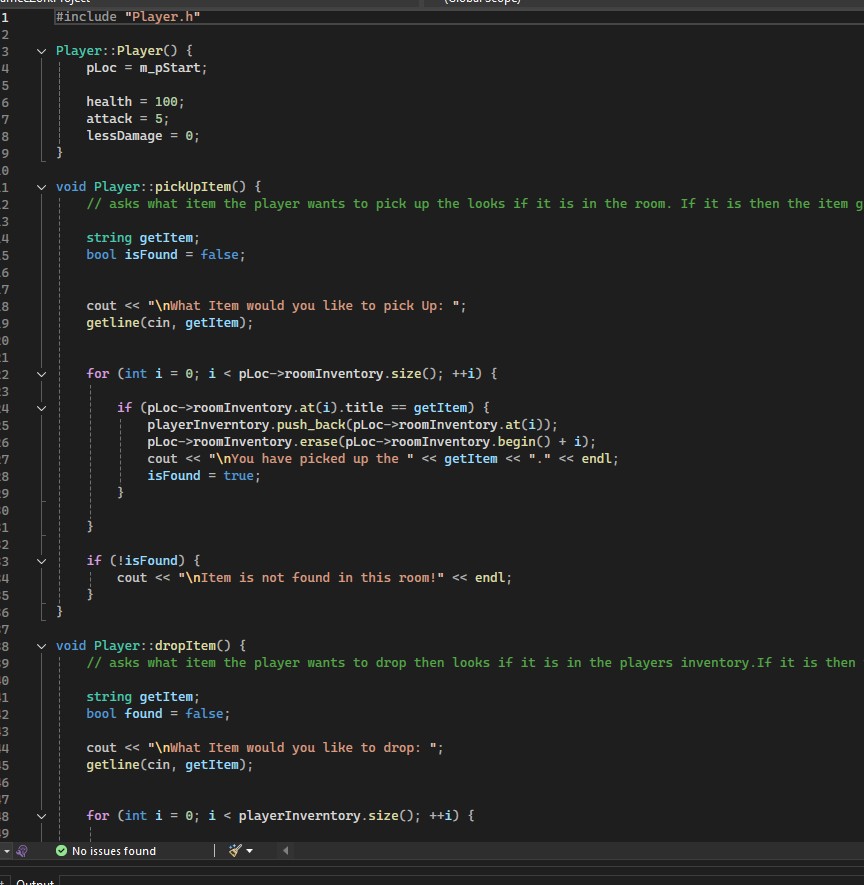Click the bool isFound = false; declaration
Image resolution: width=864 pixels, height=885 pixels.
pyautogui.click(x=166, y=255)
